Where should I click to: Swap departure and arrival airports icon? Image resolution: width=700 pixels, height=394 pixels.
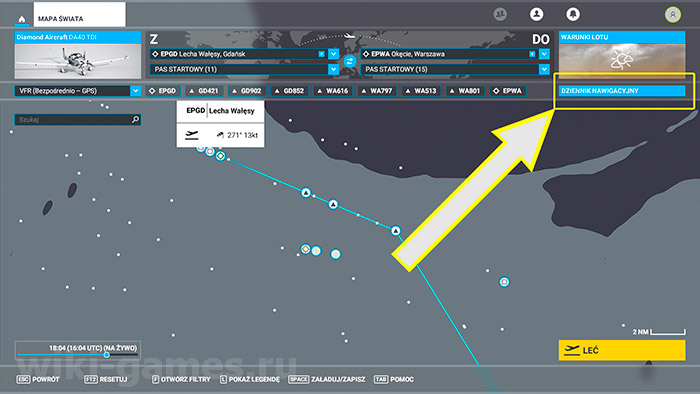point(350,61)
